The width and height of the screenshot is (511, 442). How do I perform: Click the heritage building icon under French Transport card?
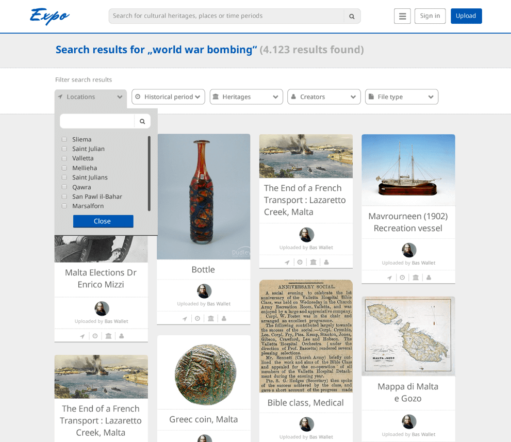coord(313,262)
